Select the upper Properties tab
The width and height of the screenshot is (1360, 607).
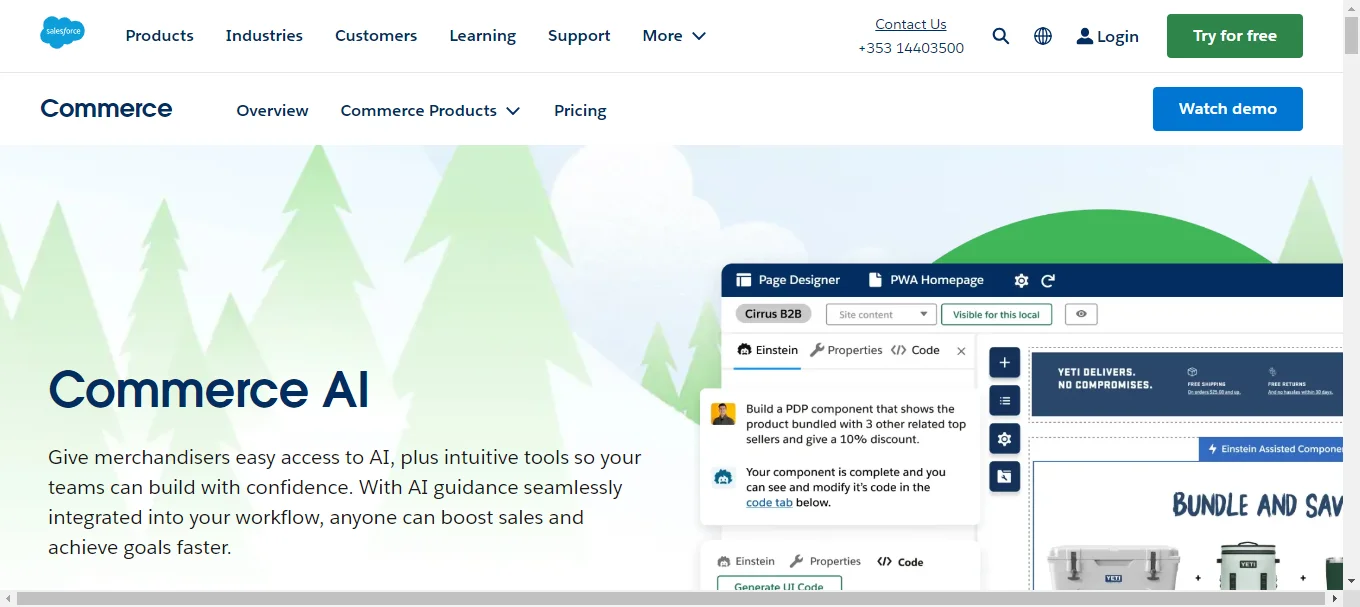846,350
